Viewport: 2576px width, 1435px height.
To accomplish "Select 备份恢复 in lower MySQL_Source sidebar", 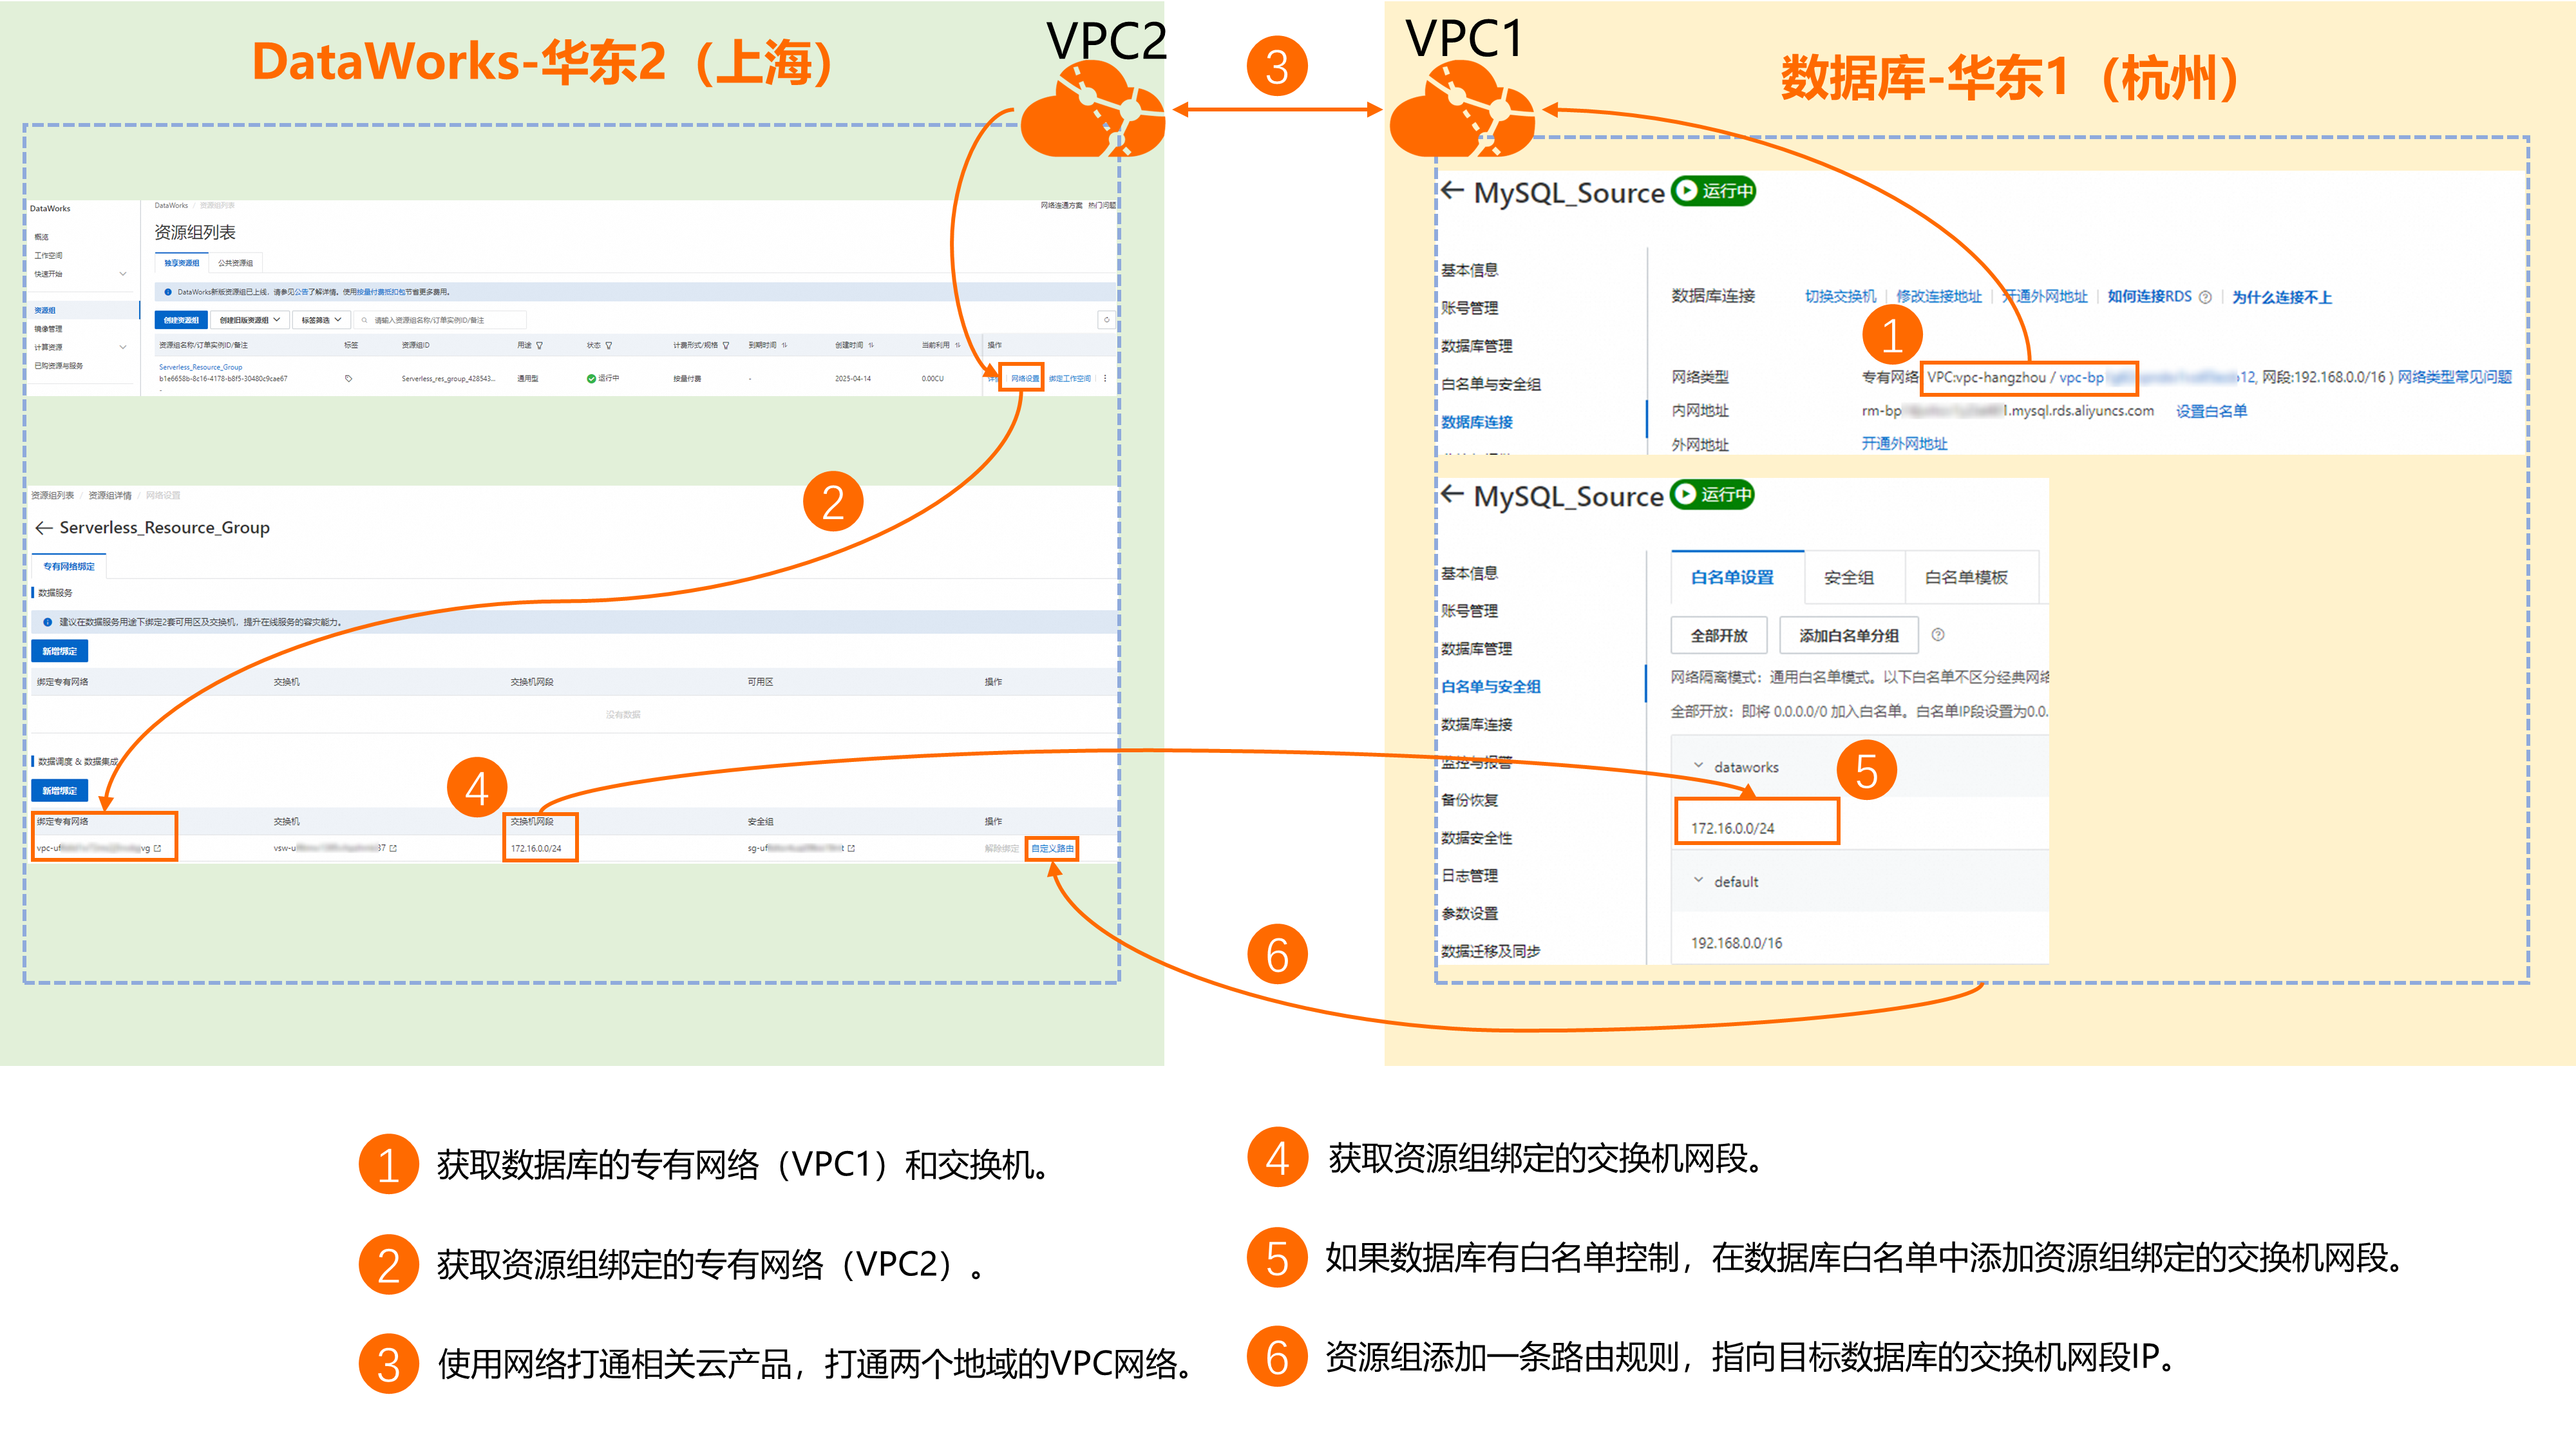I will coord(1469,800).
